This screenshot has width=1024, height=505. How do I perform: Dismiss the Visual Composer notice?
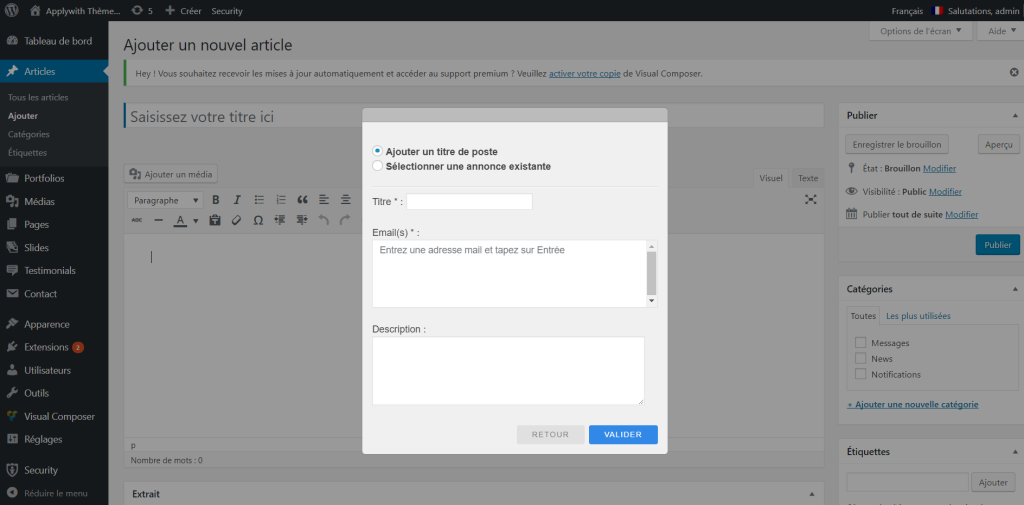click(x=1014, y=73)
